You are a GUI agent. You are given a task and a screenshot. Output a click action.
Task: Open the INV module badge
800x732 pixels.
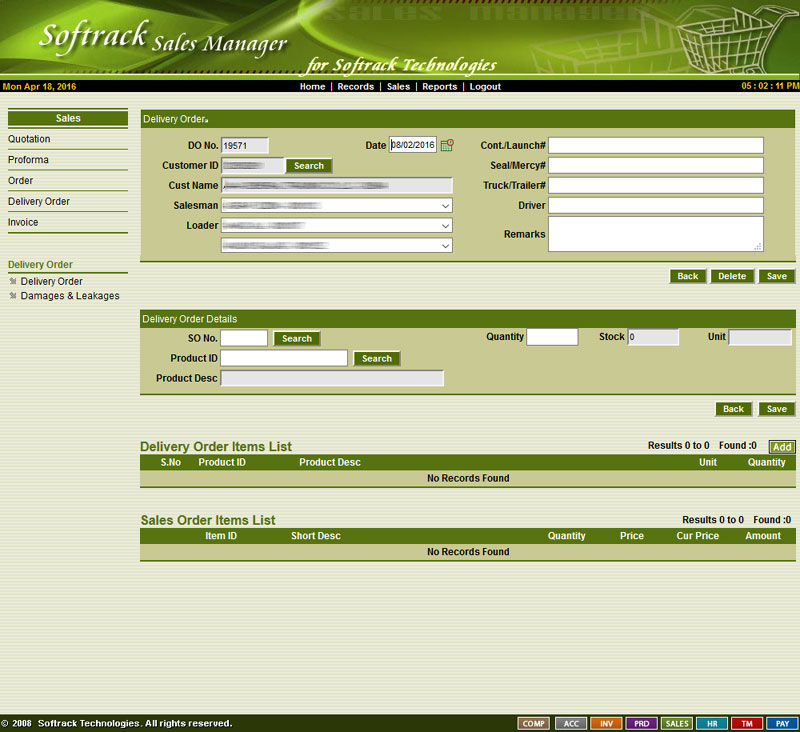[x=606, y=723]
